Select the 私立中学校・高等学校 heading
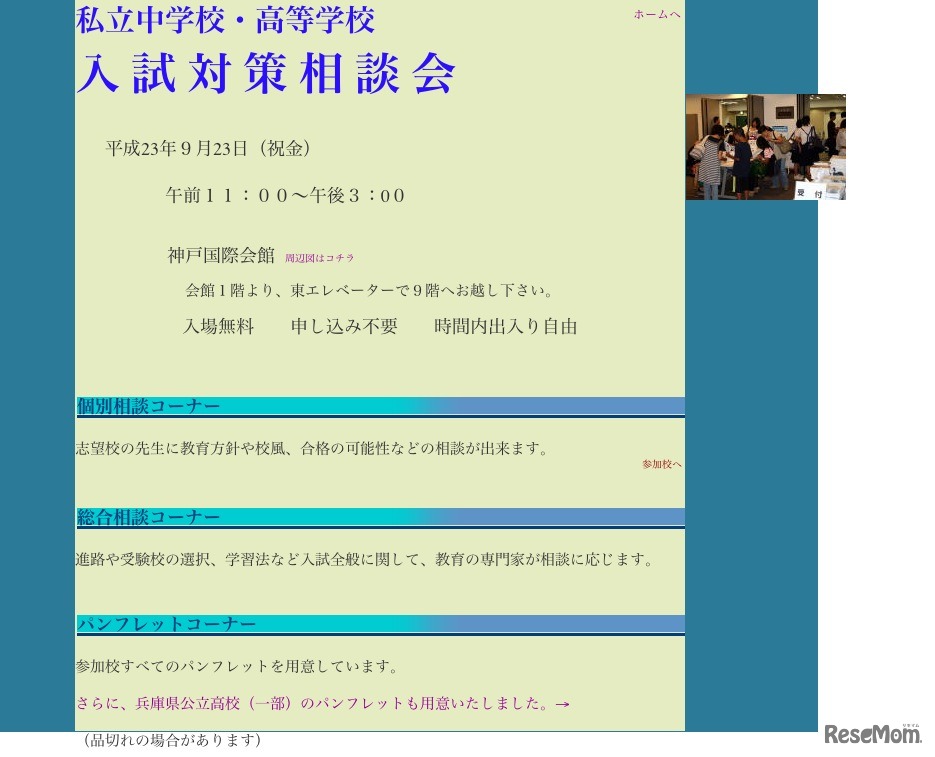Image resolution: width=935 pixels, height=757 pixels. (x=226, y=20)
